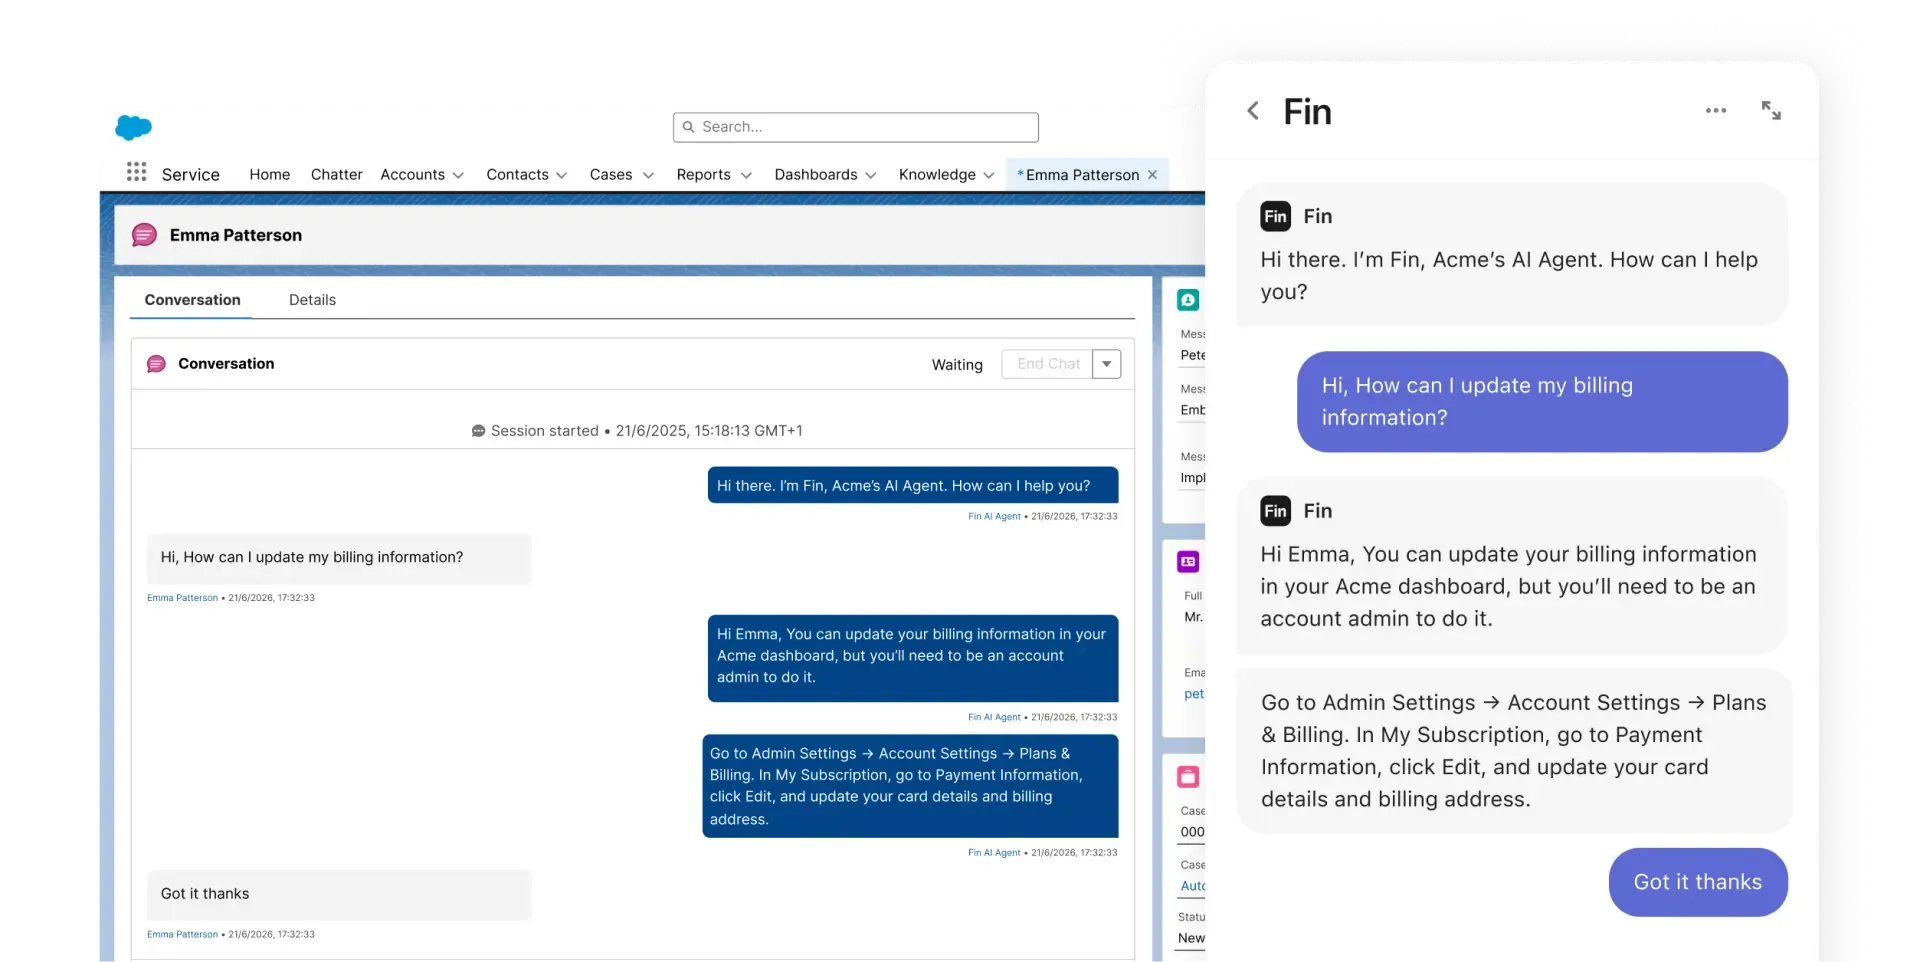
Task: Open the End Chat dropdown arrow
Action: click(1107, 364)
